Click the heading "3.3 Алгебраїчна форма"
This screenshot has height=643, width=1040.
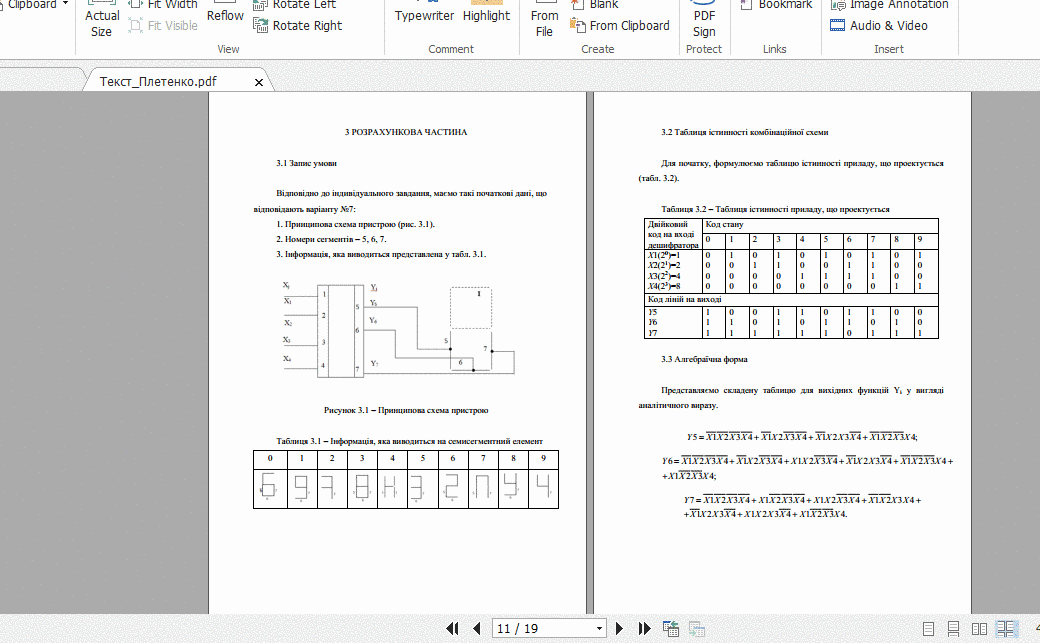704,359
